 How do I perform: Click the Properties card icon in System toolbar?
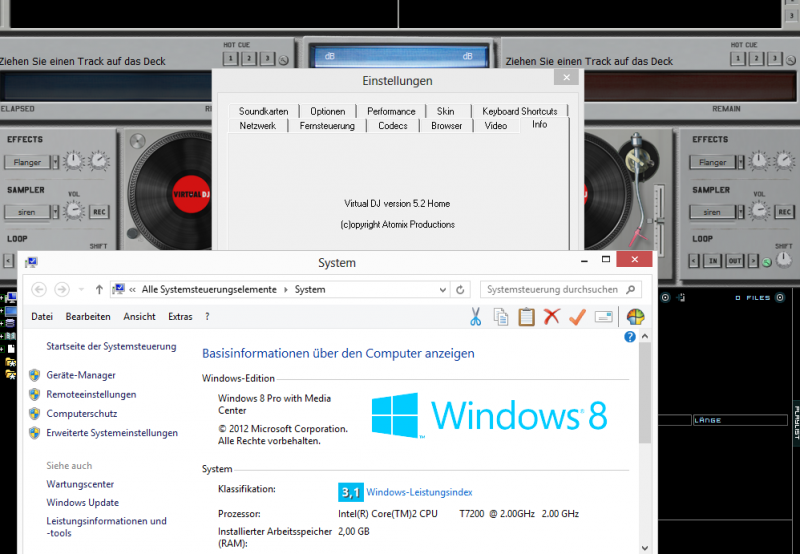pos(603,317)
